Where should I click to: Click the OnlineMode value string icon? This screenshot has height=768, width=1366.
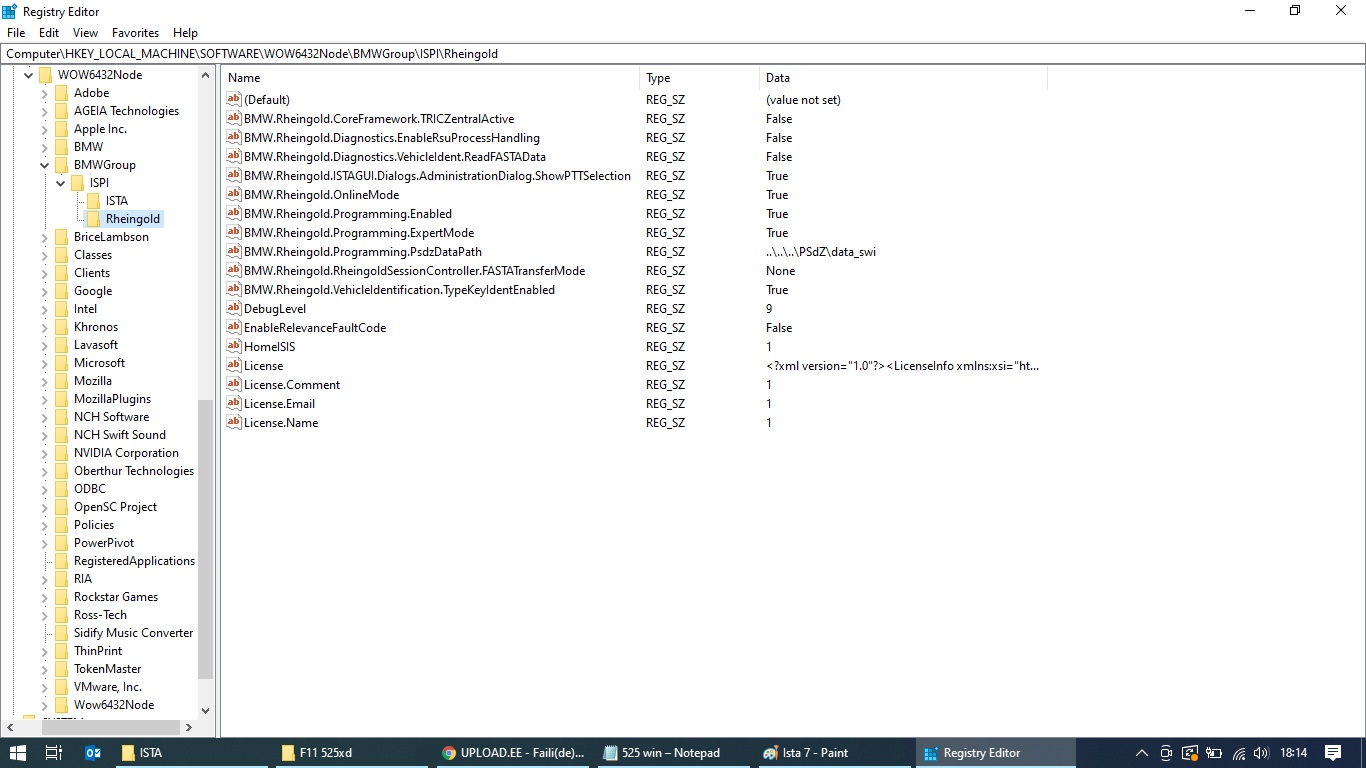tap(234, 194)
